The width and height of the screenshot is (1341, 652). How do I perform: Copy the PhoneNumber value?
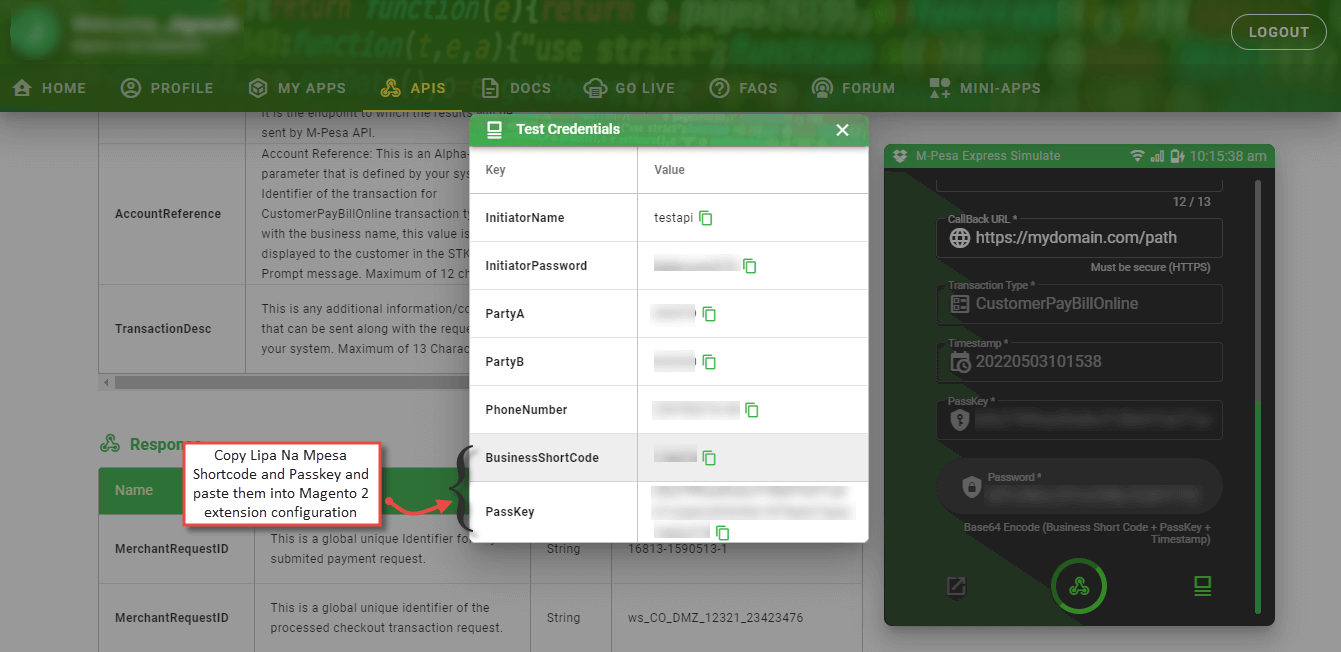[x=752, y=410]
